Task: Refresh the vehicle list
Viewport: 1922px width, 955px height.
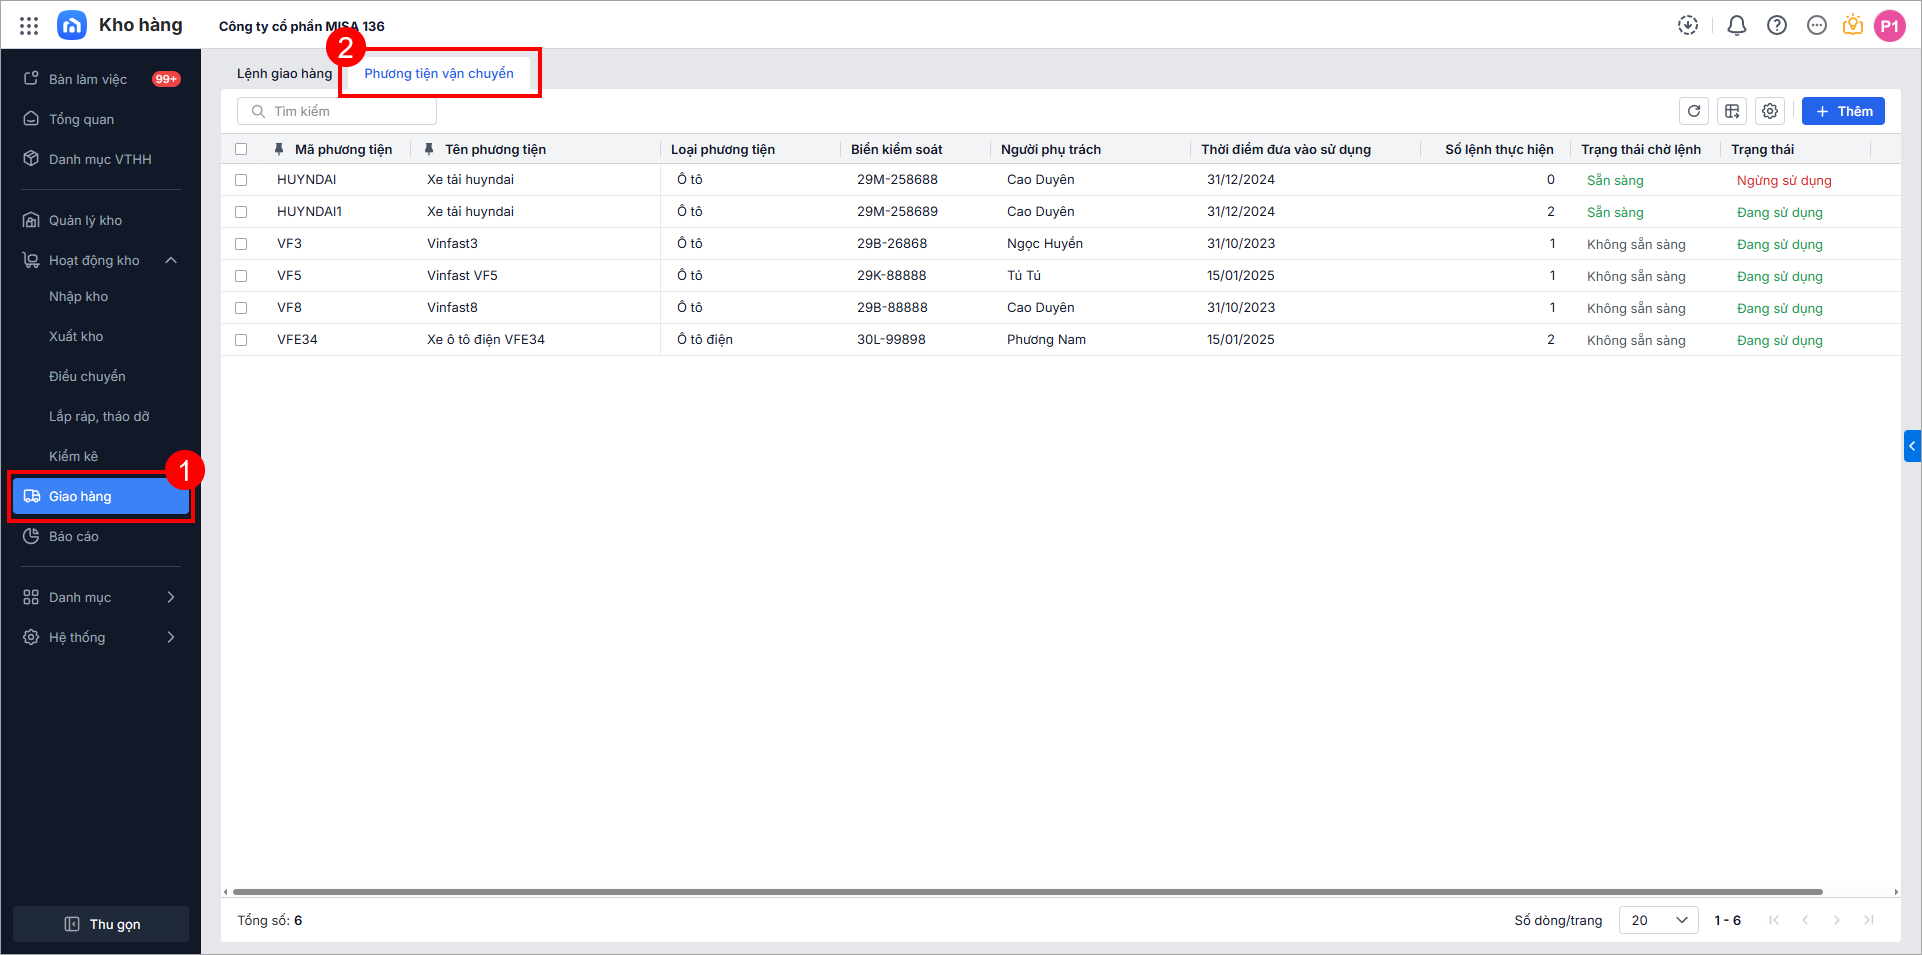Action: click(x=1694, y=111)
